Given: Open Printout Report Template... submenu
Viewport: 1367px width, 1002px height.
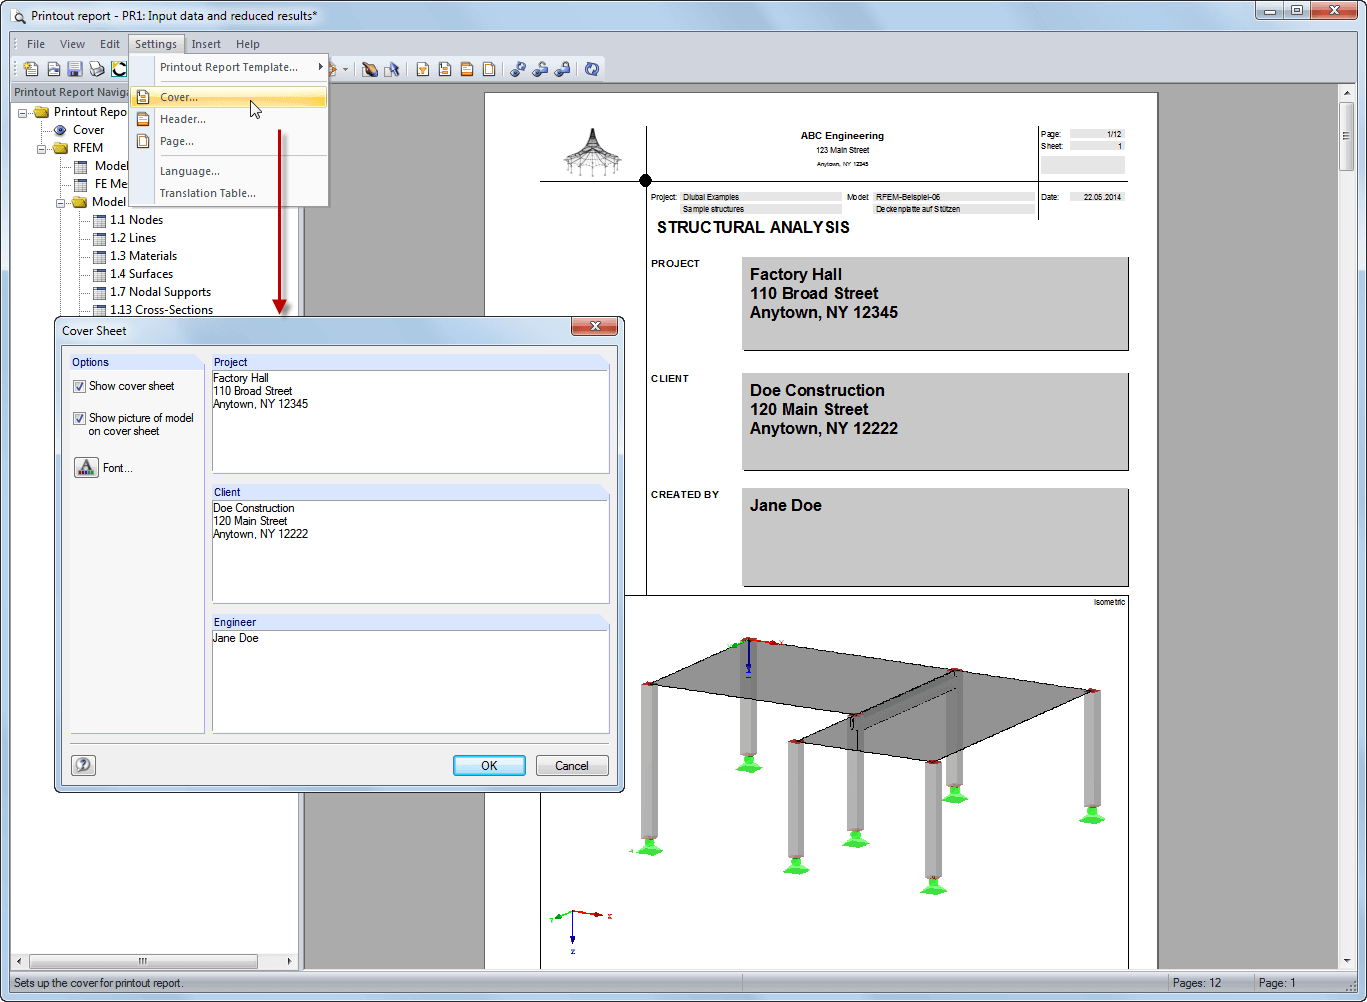Looking at the screenshot, I should point(229,67).
